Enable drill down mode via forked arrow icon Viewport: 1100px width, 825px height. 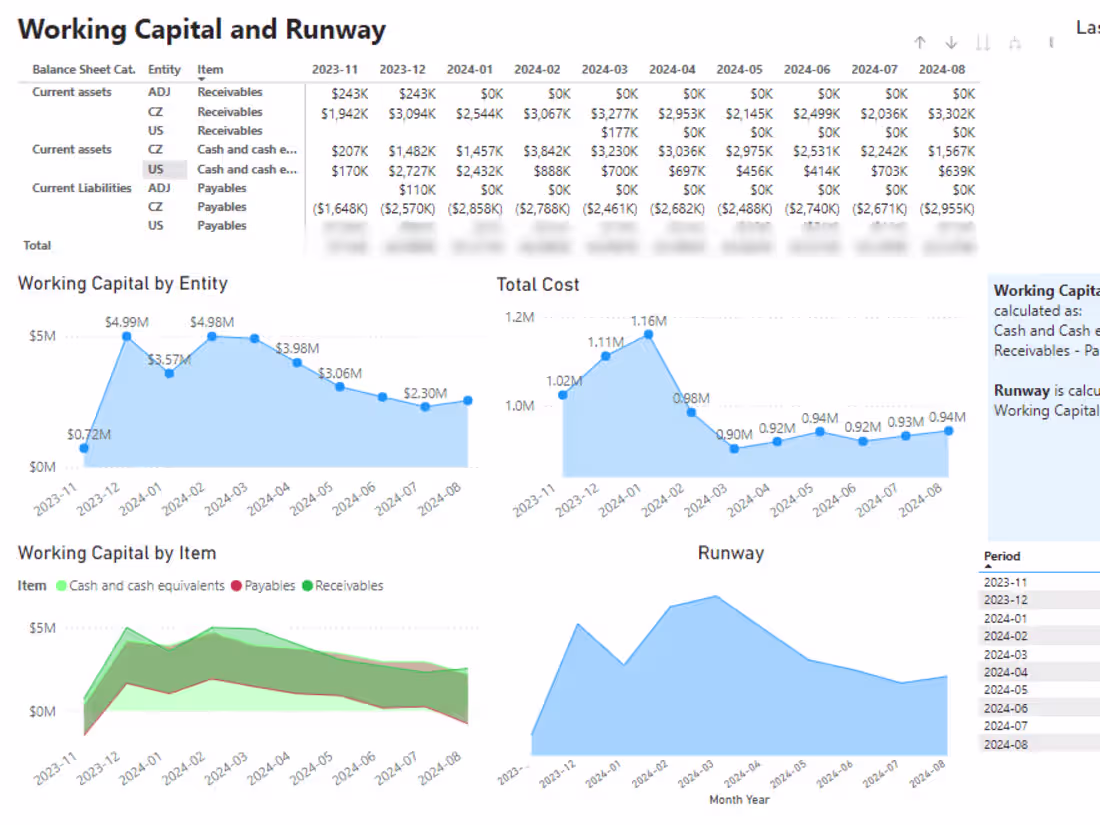tap(1014, 42)
